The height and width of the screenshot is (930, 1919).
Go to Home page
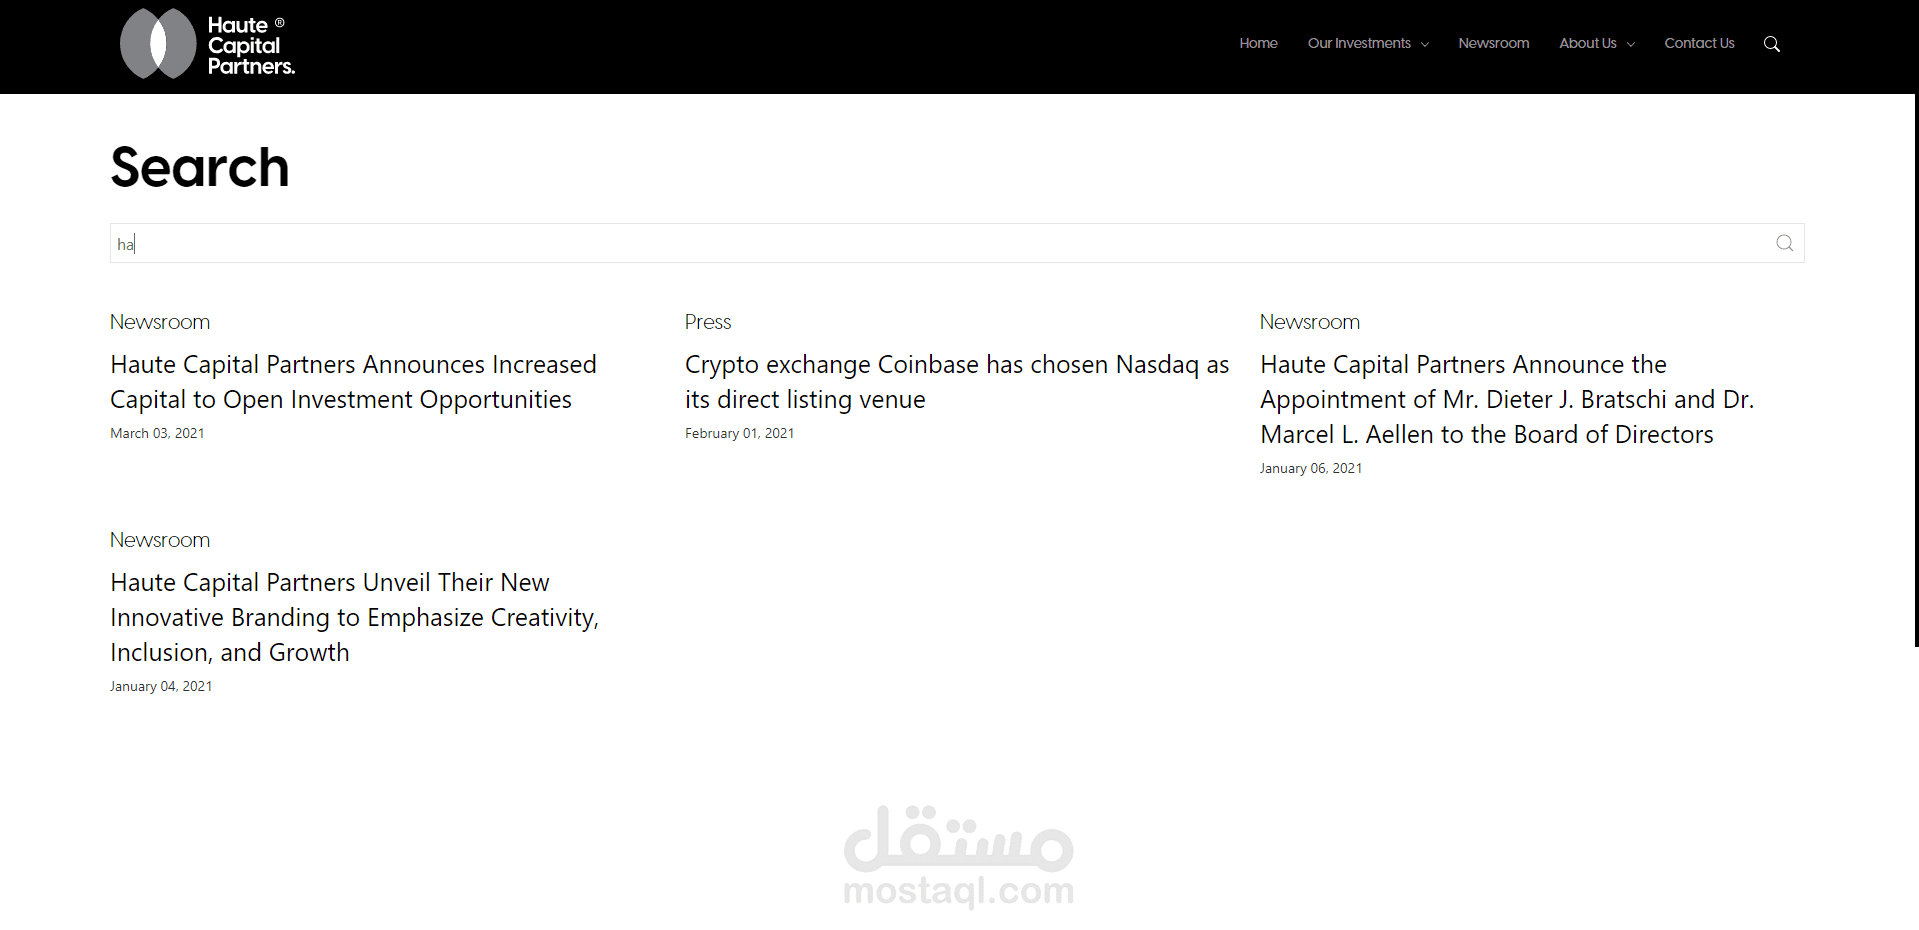tap(1258, 43)
